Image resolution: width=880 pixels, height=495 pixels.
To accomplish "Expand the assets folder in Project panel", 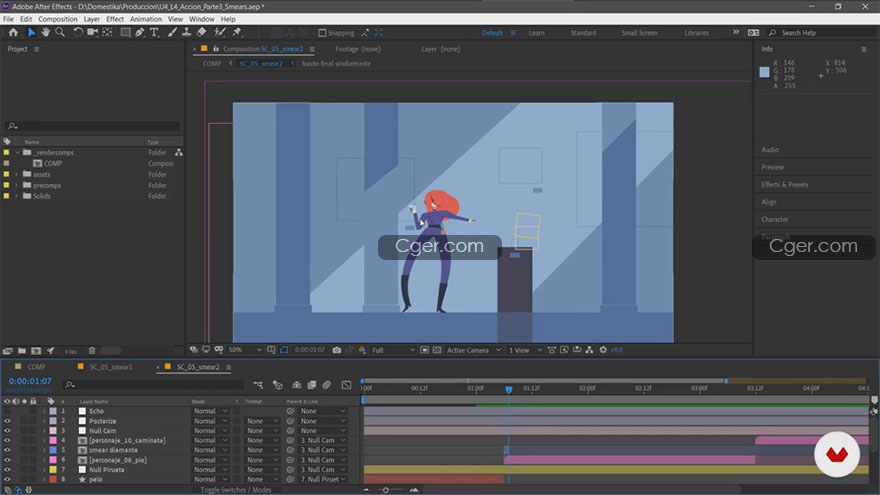I will 16,175.
